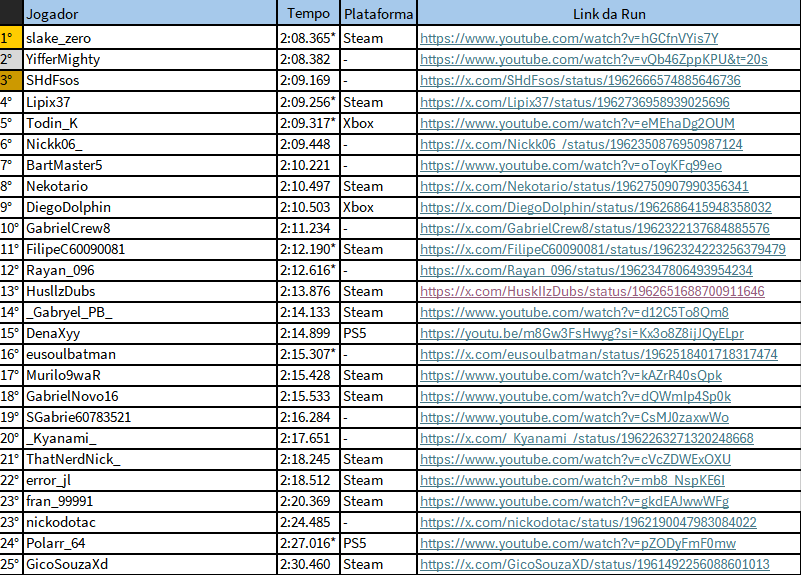Viewport: 801px width, 575px height.
Task: Open error_jl's YouTube run link
Action: (x=572, y=481)
